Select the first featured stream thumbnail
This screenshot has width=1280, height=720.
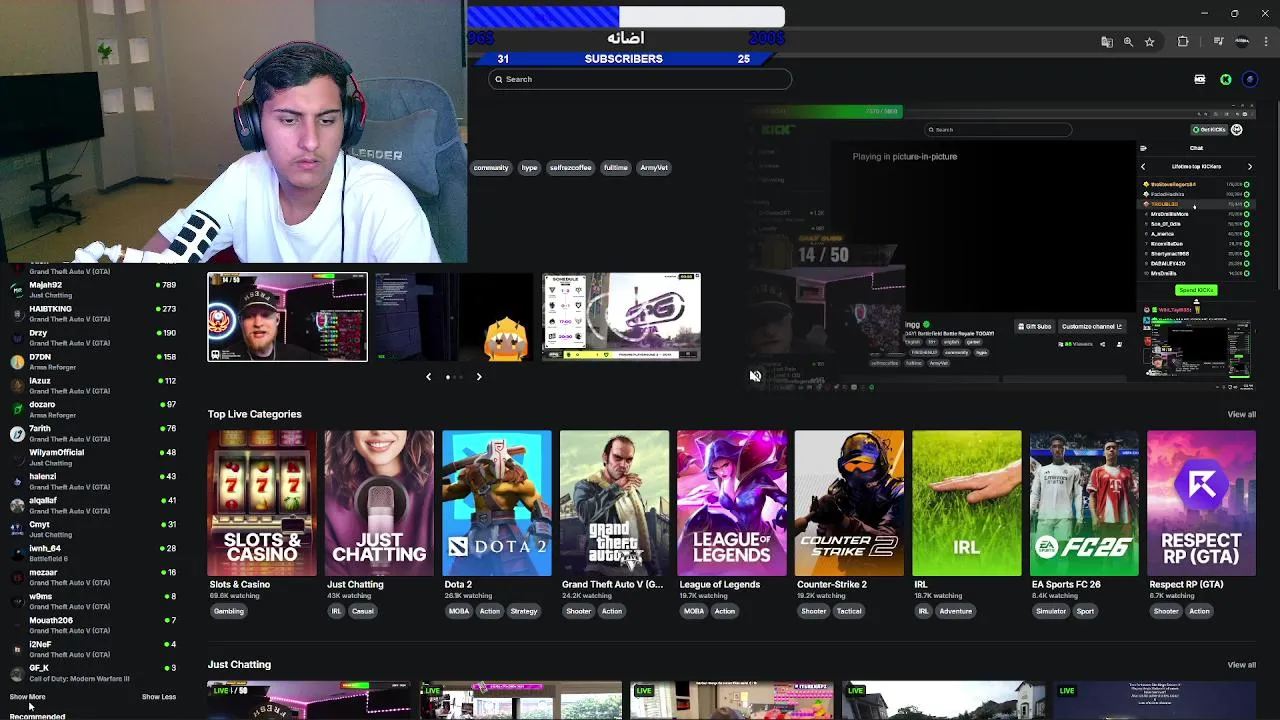(x=287, y=317)
